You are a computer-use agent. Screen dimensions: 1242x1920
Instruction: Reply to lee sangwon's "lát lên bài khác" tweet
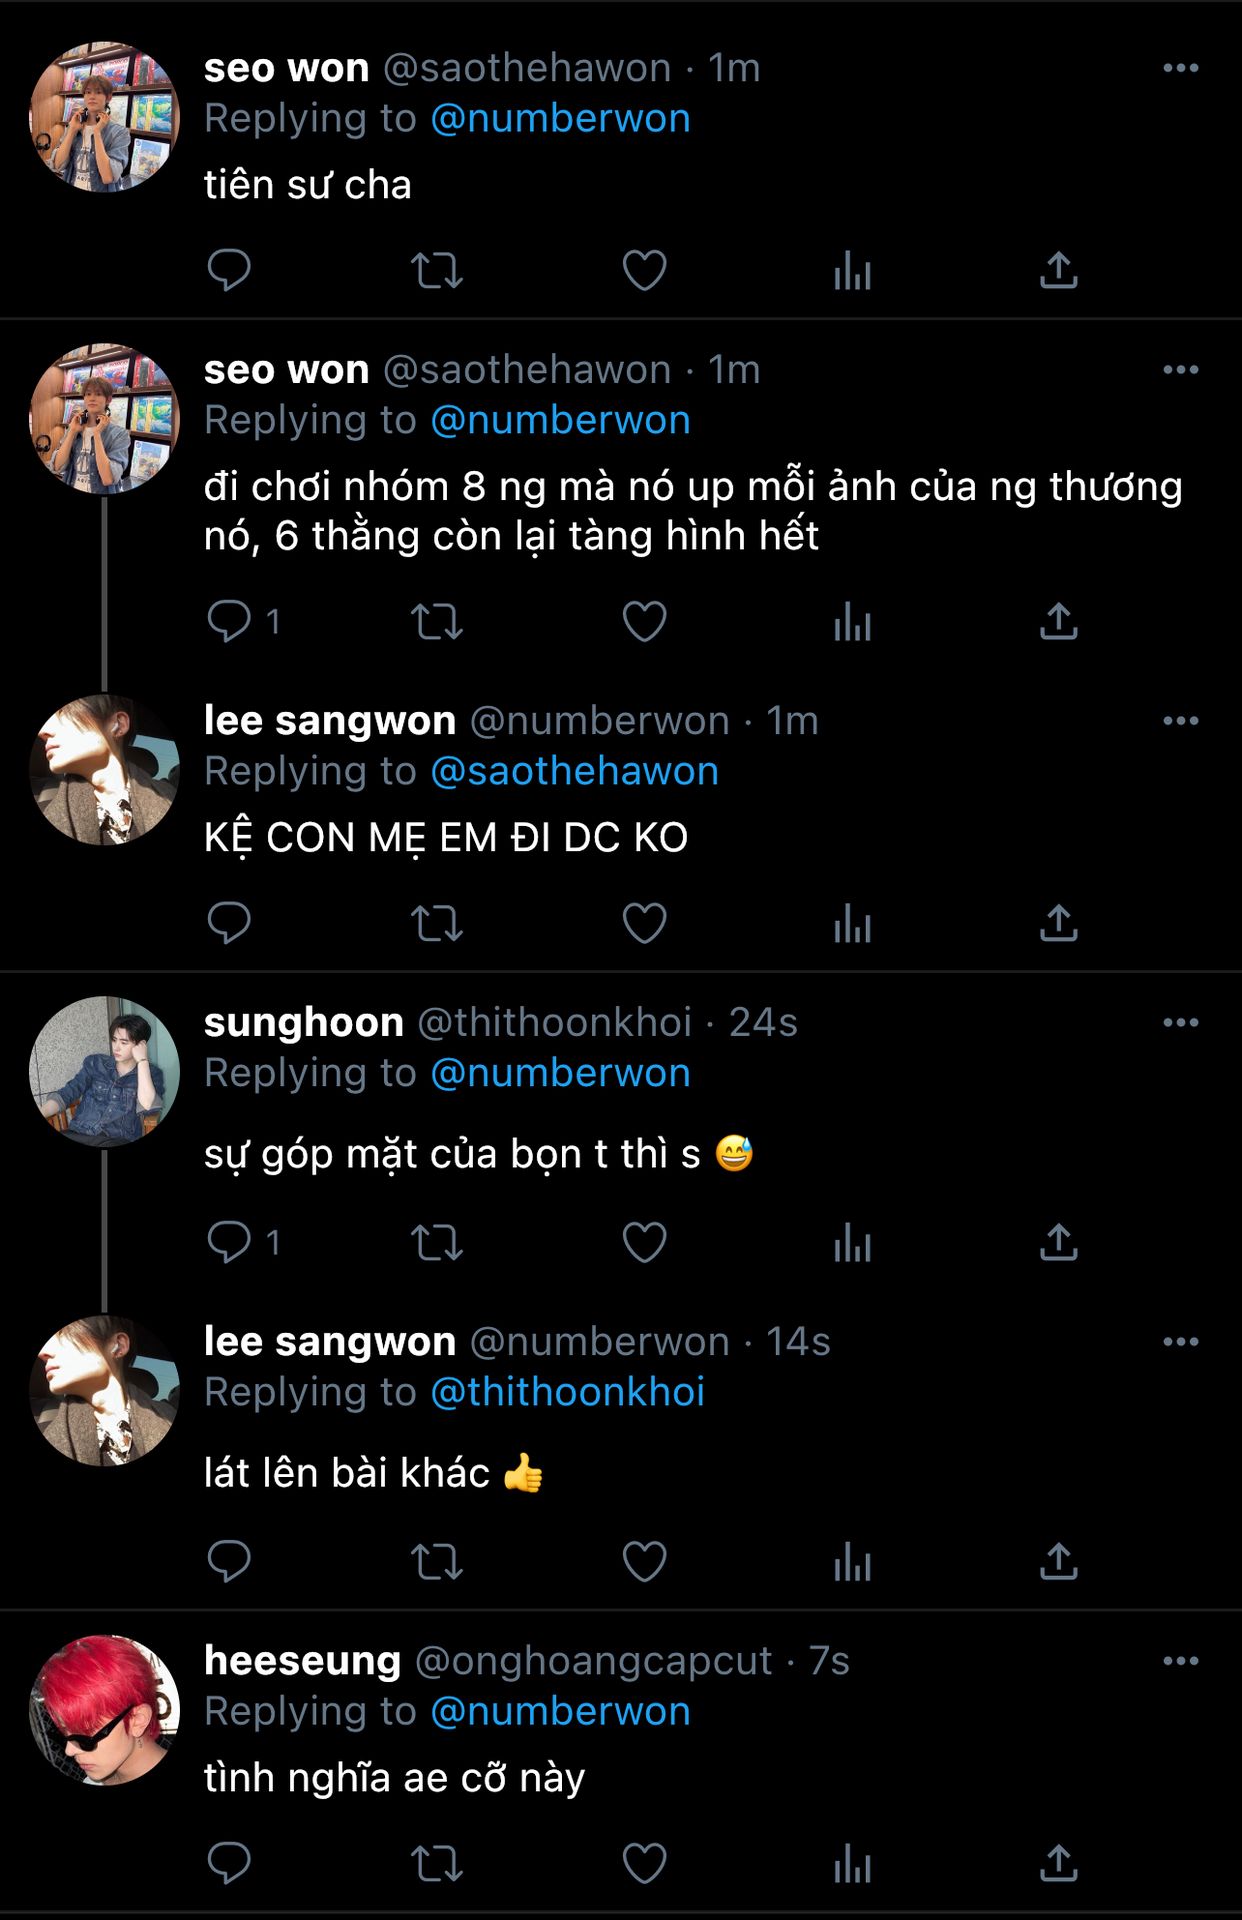[x=229, y=1561]
